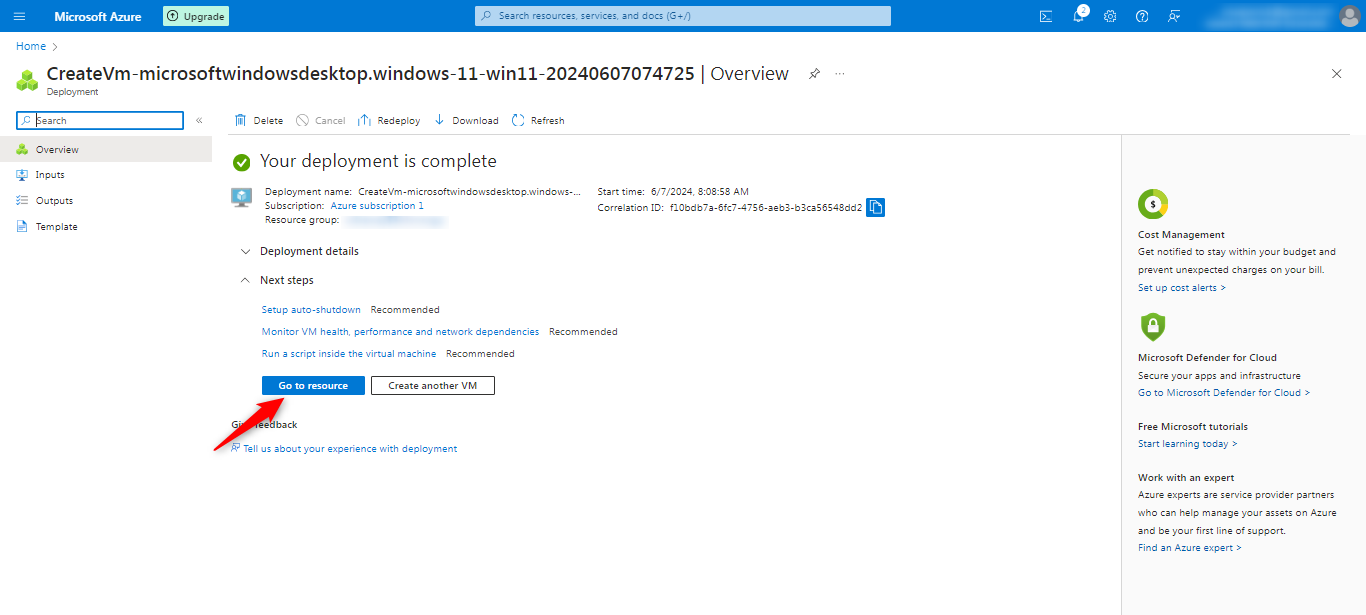
Task: Open the more options ellipsis beside title
Action: (x=840, y=74)
